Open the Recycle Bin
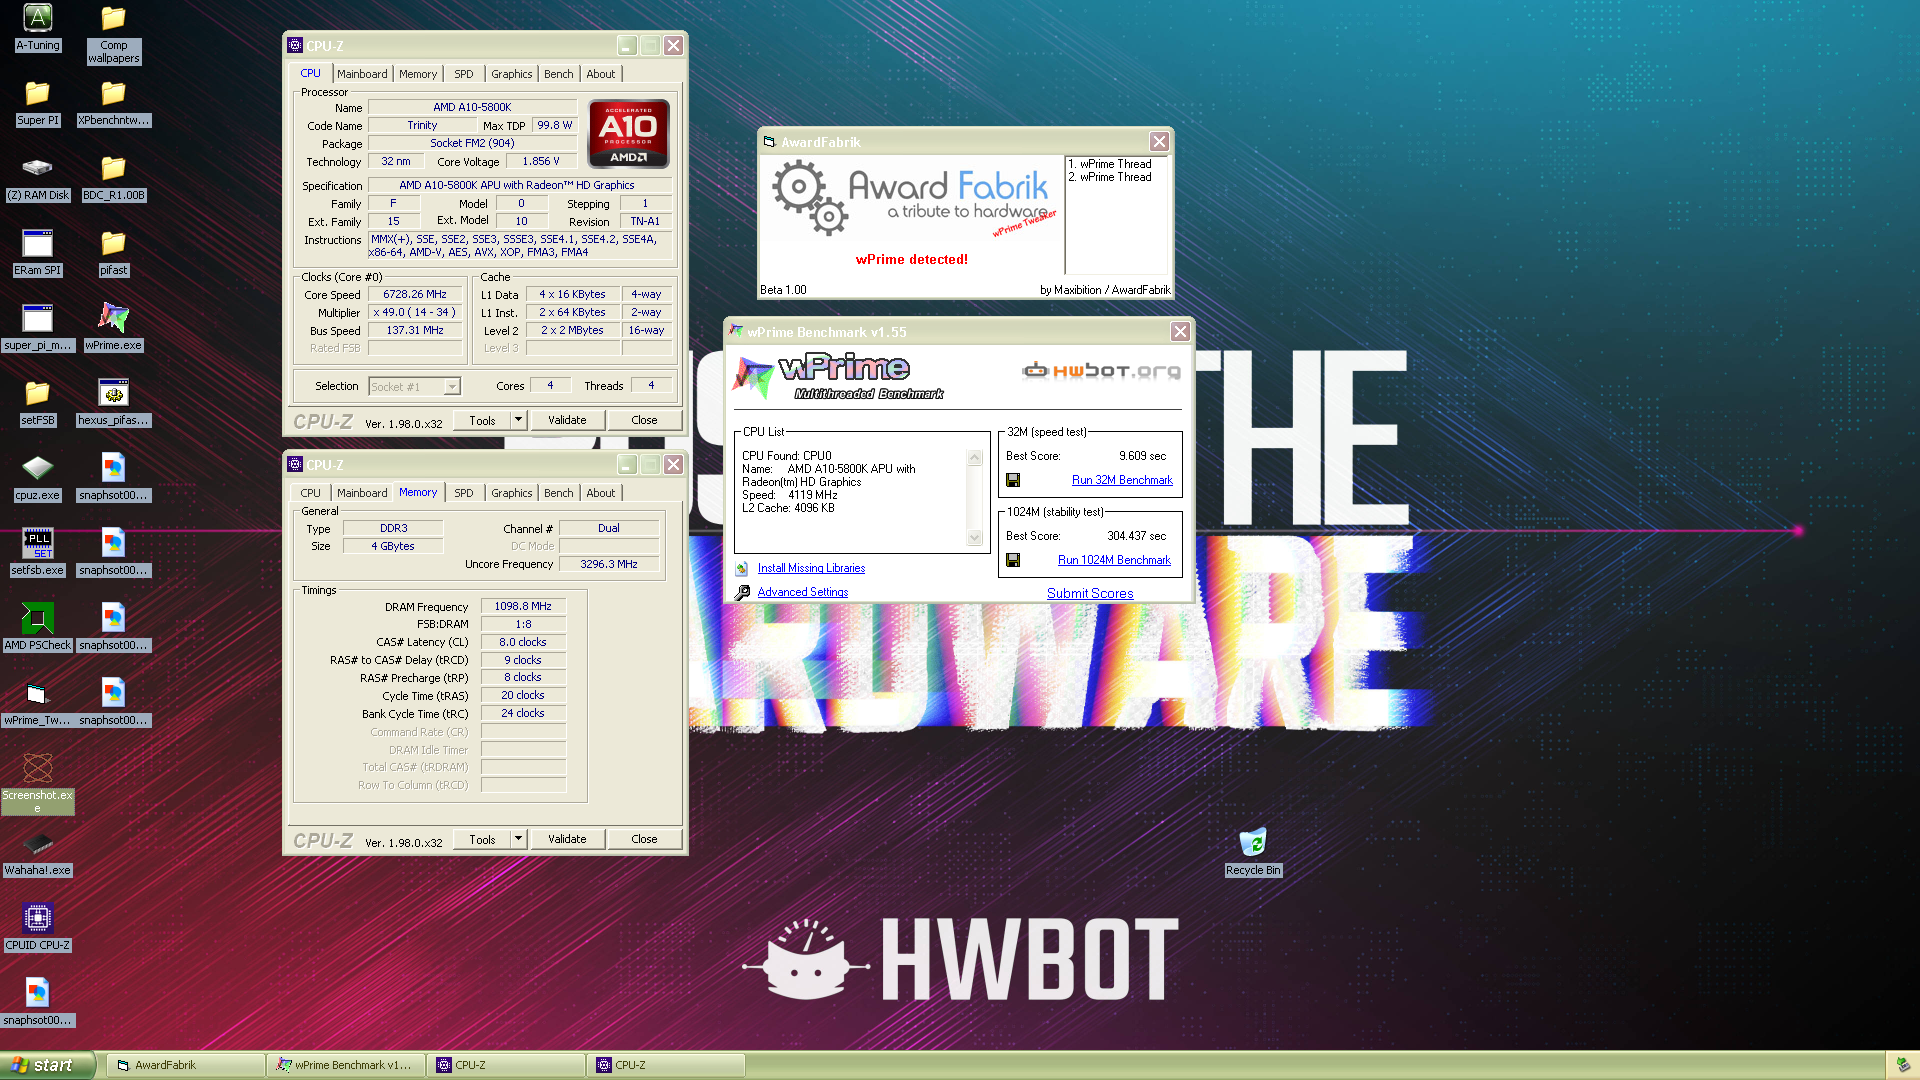Viewport: 1920px width, 1080px height. pyautogui.click(x=1253, y=852)
